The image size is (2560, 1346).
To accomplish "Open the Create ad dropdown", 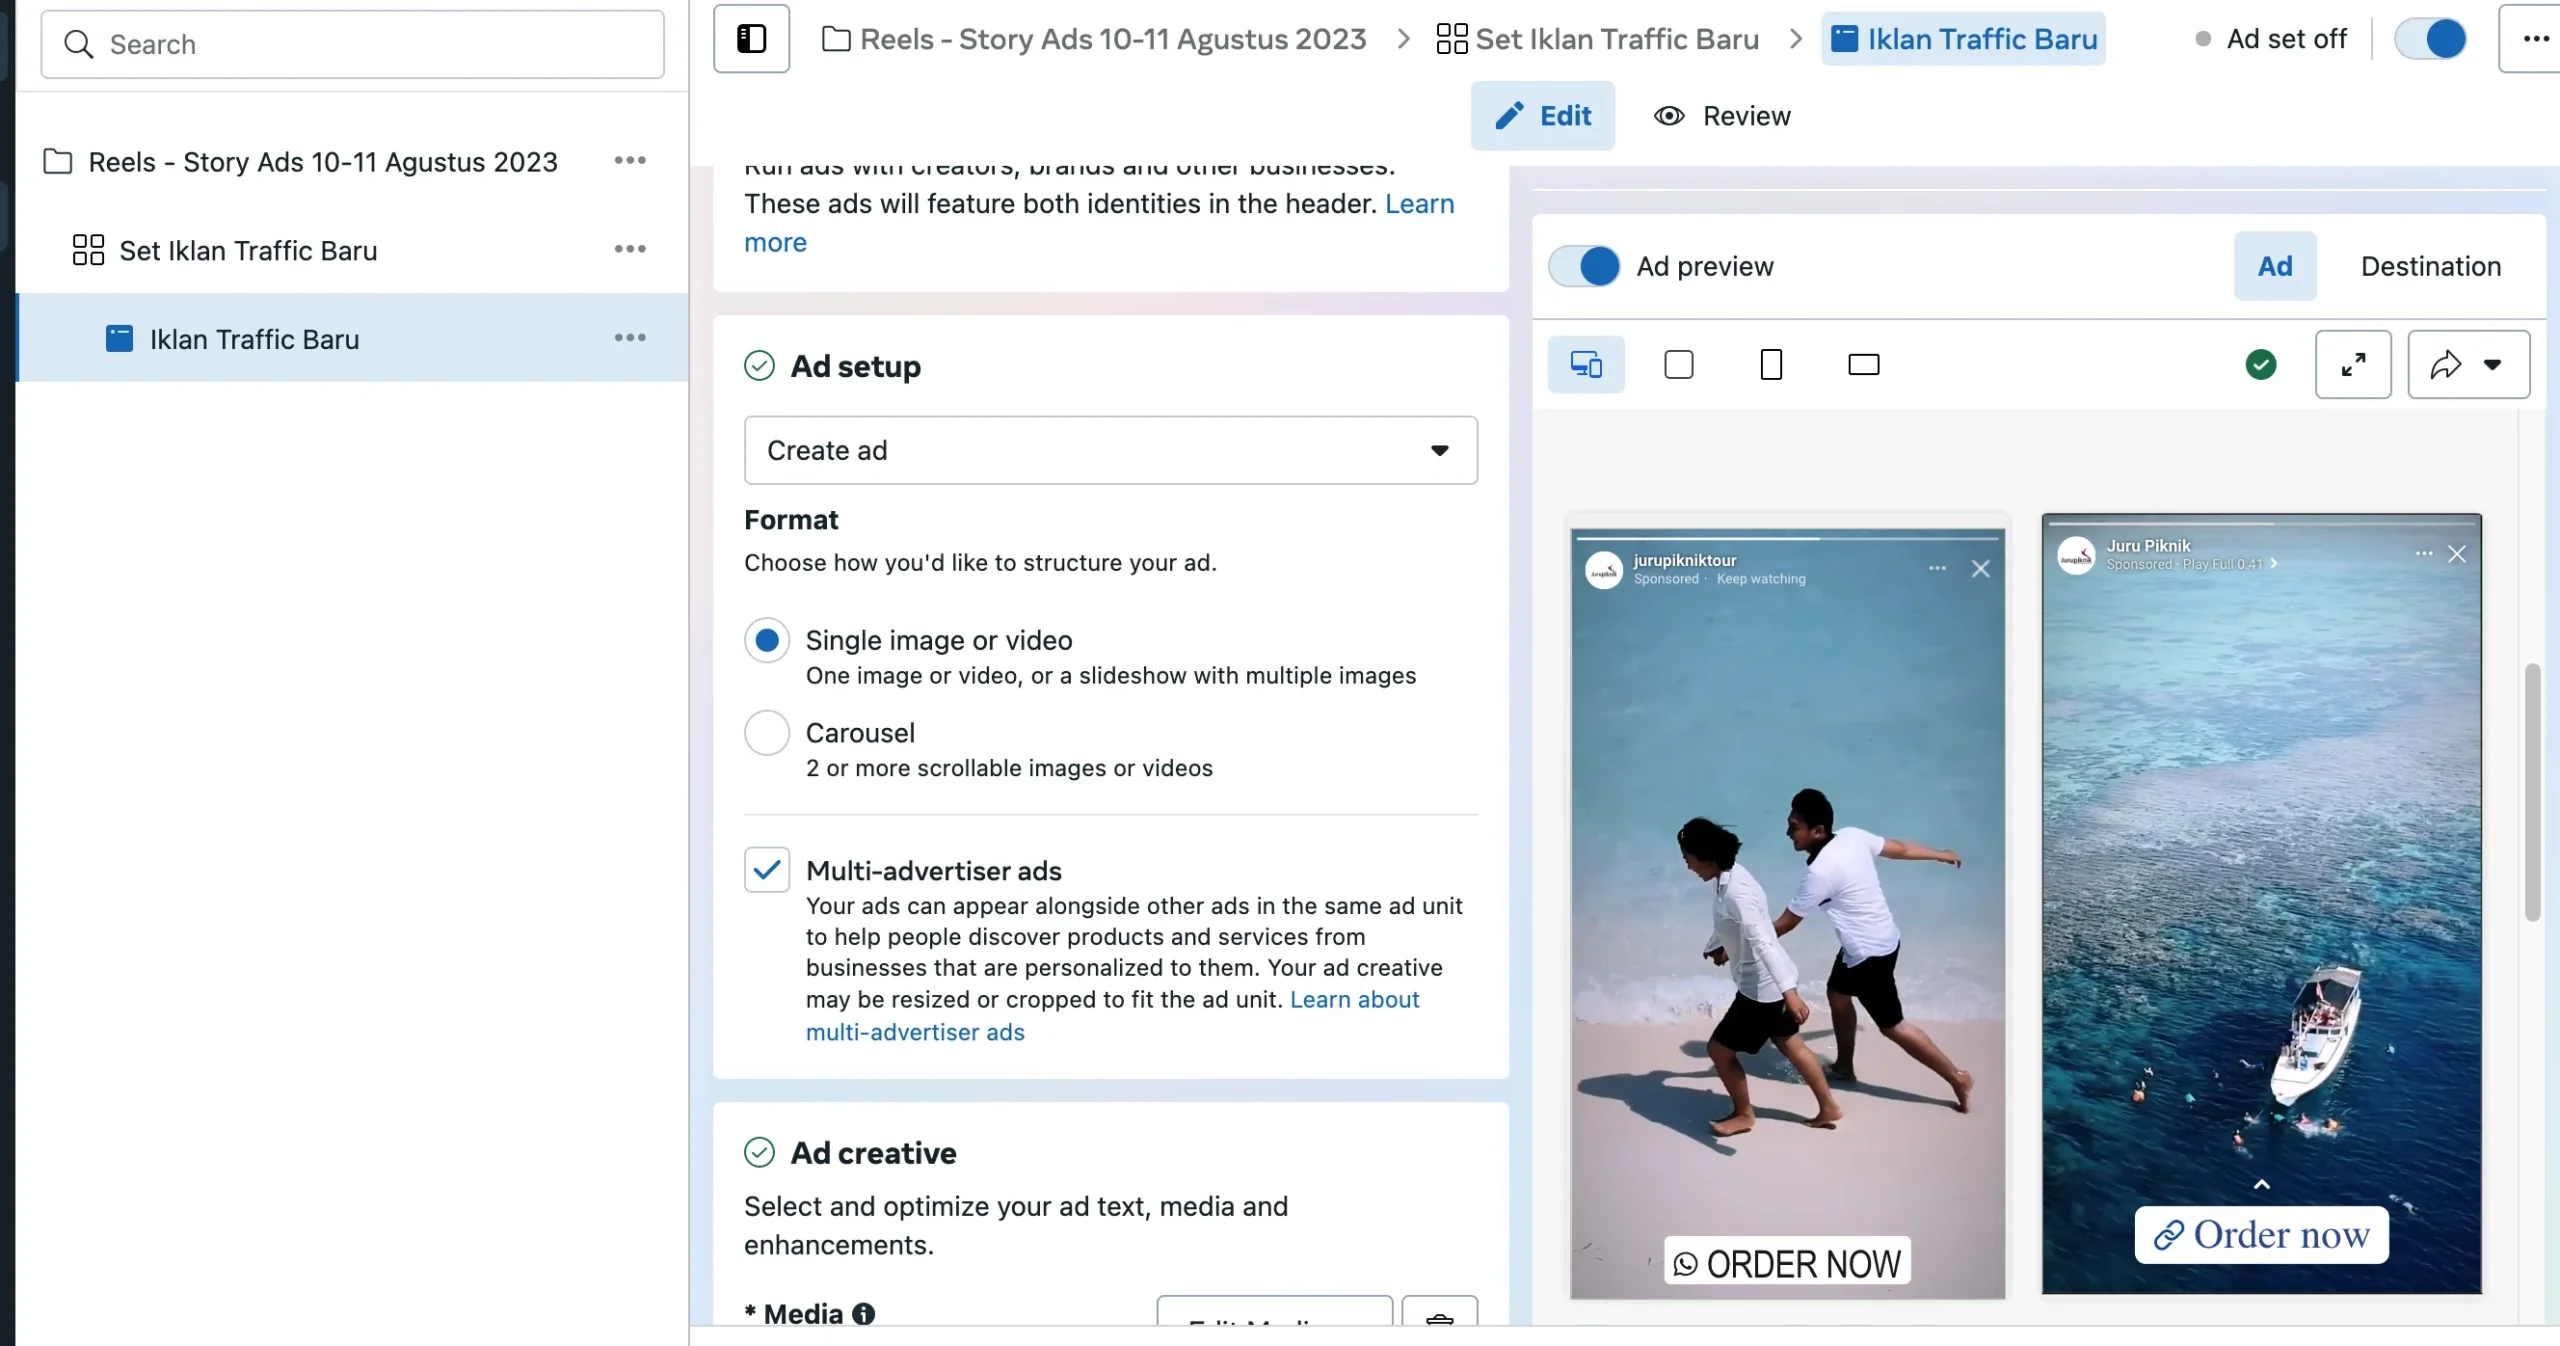I will click(1110, 451).
